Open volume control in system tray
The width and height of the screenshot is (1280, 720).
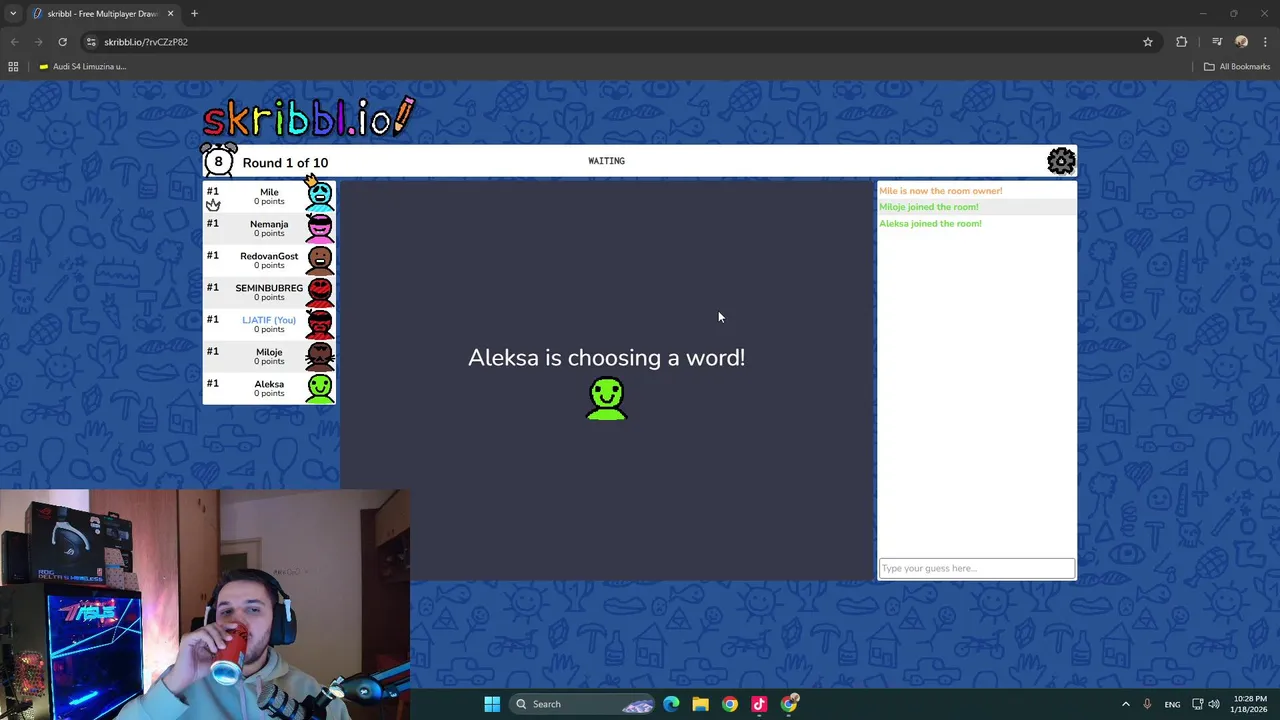1216,704
